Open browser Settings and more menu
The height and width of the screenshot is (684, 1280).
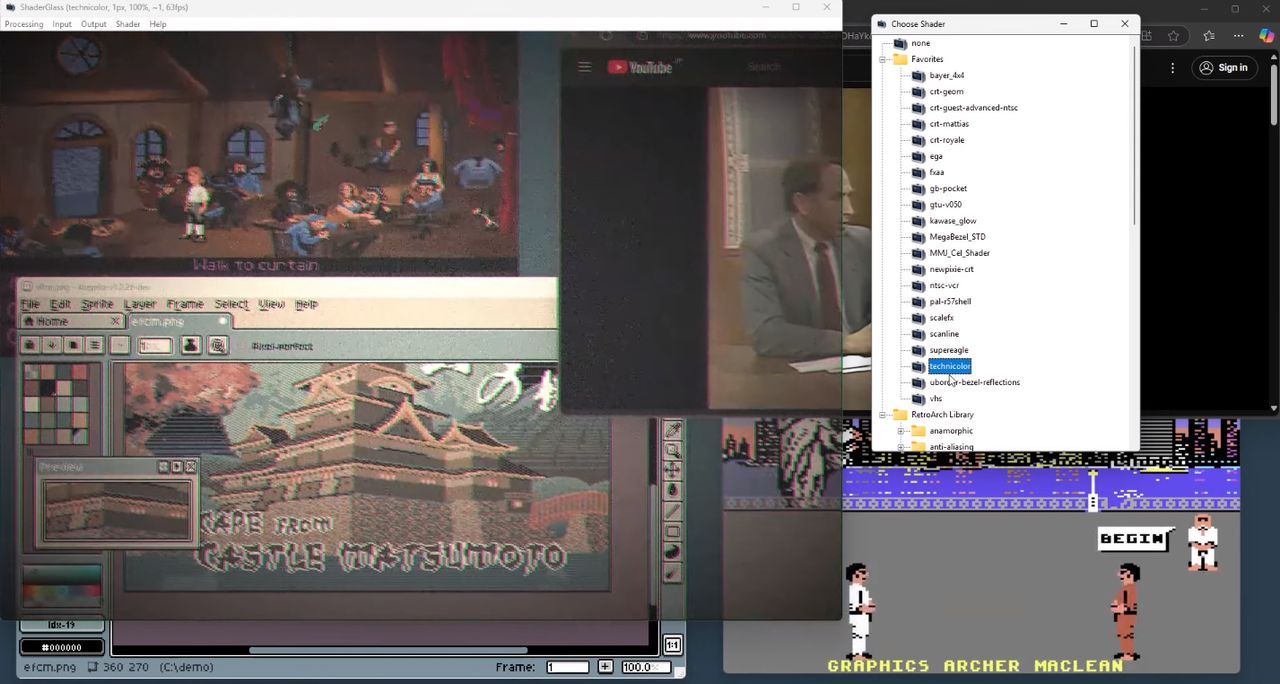(1238, 36)
